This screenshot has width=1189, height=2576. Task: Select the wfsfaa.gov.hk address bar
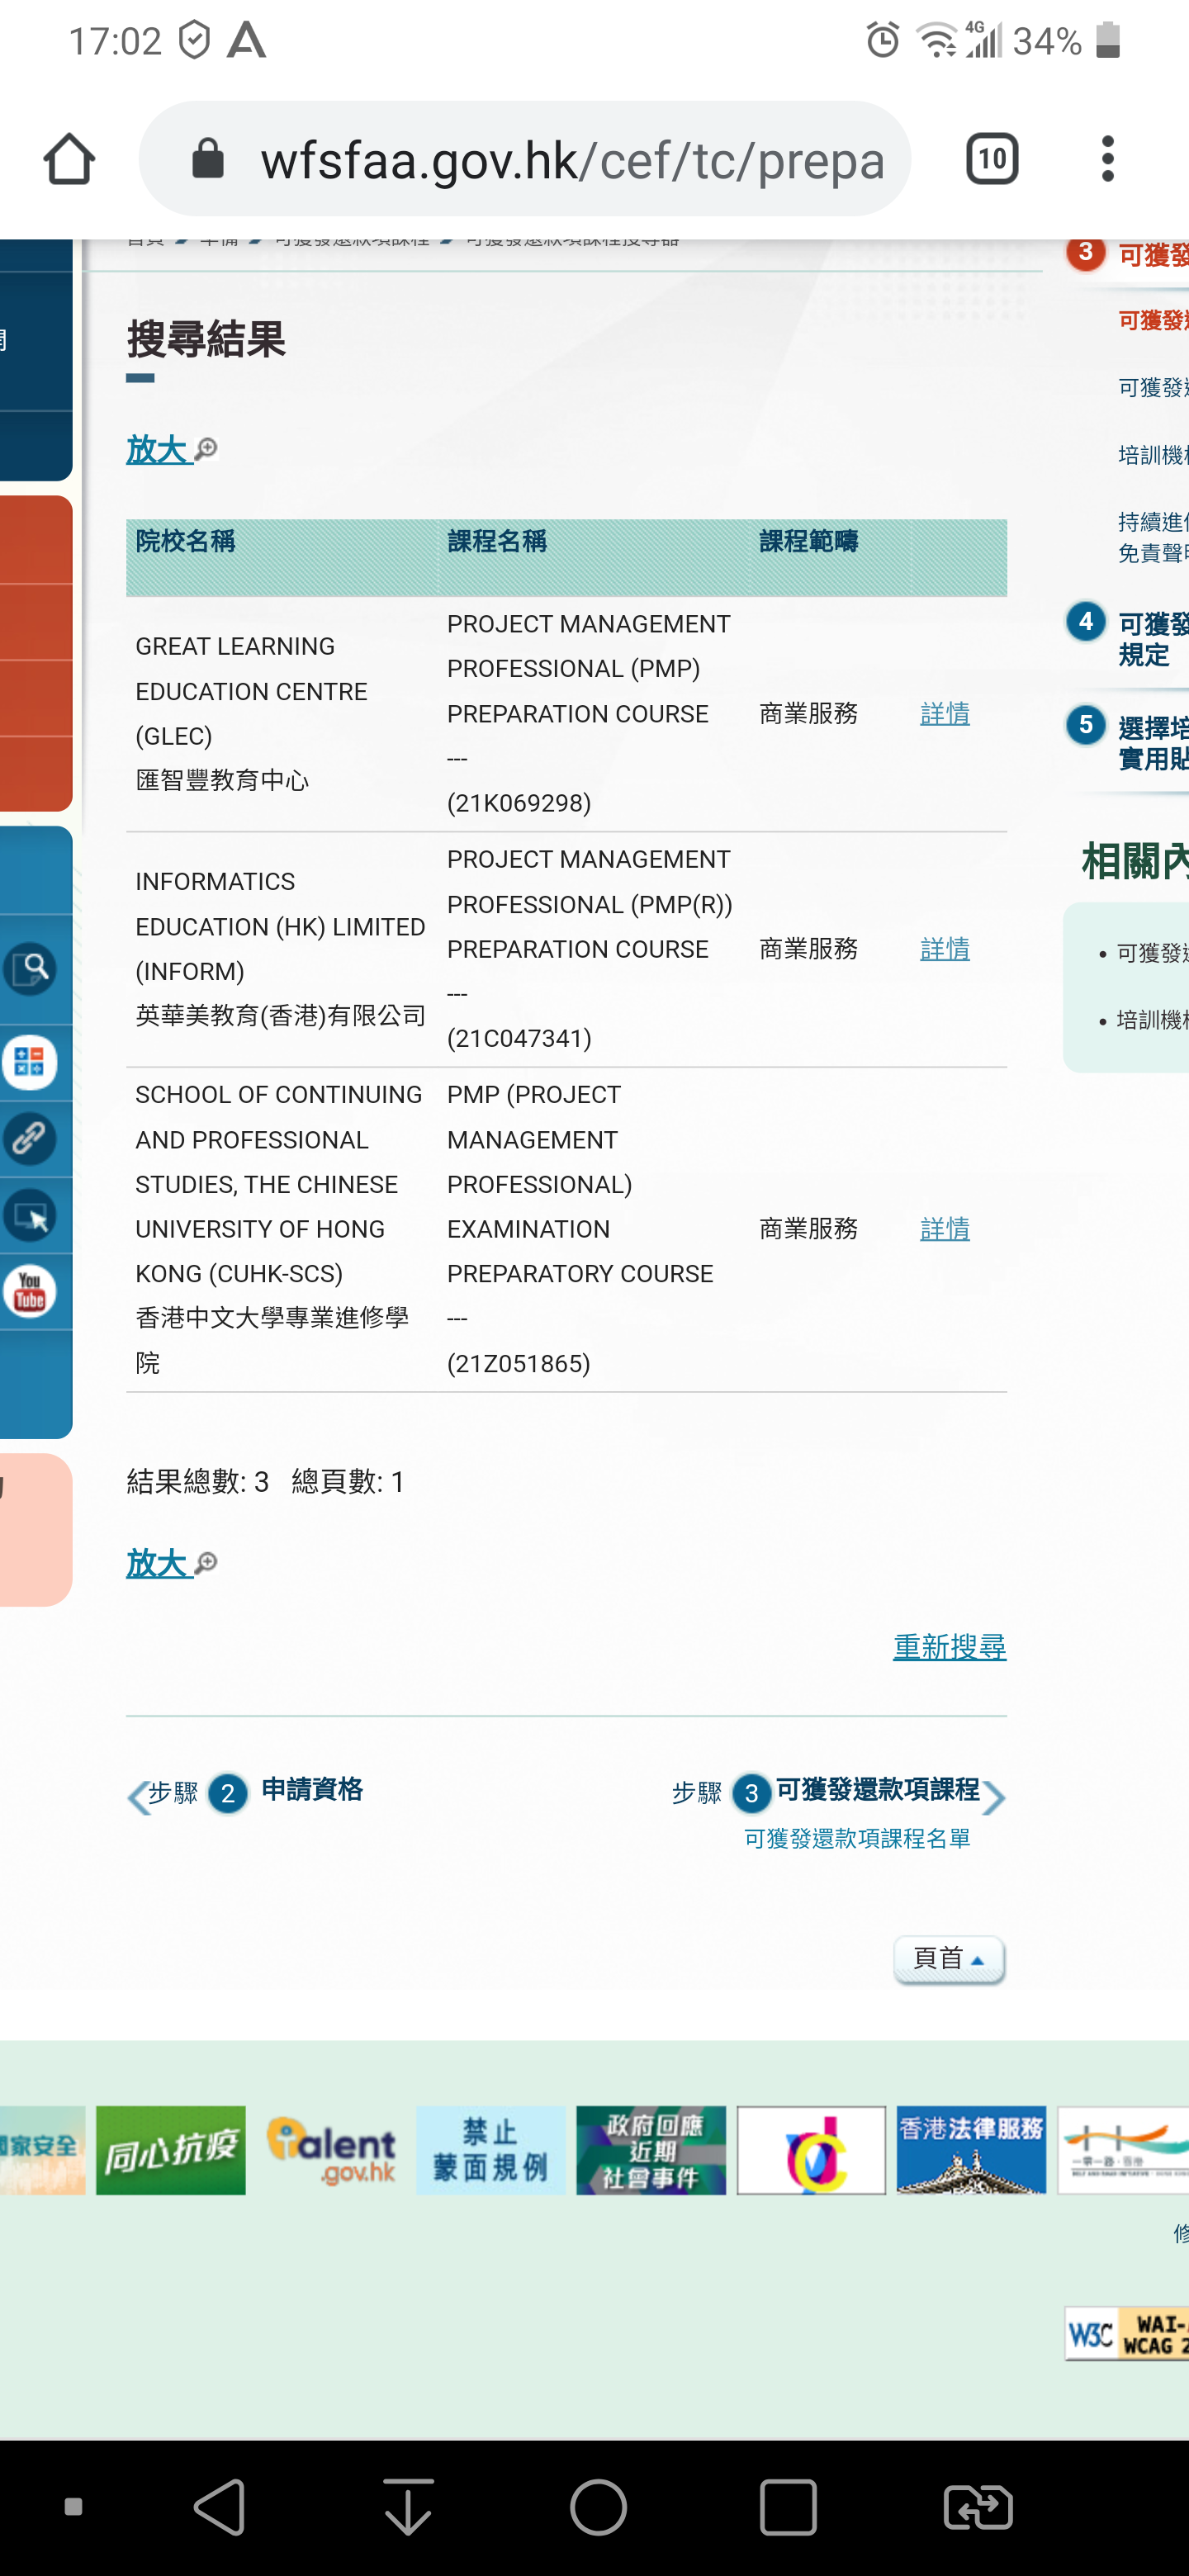click(x=525, y=159)
